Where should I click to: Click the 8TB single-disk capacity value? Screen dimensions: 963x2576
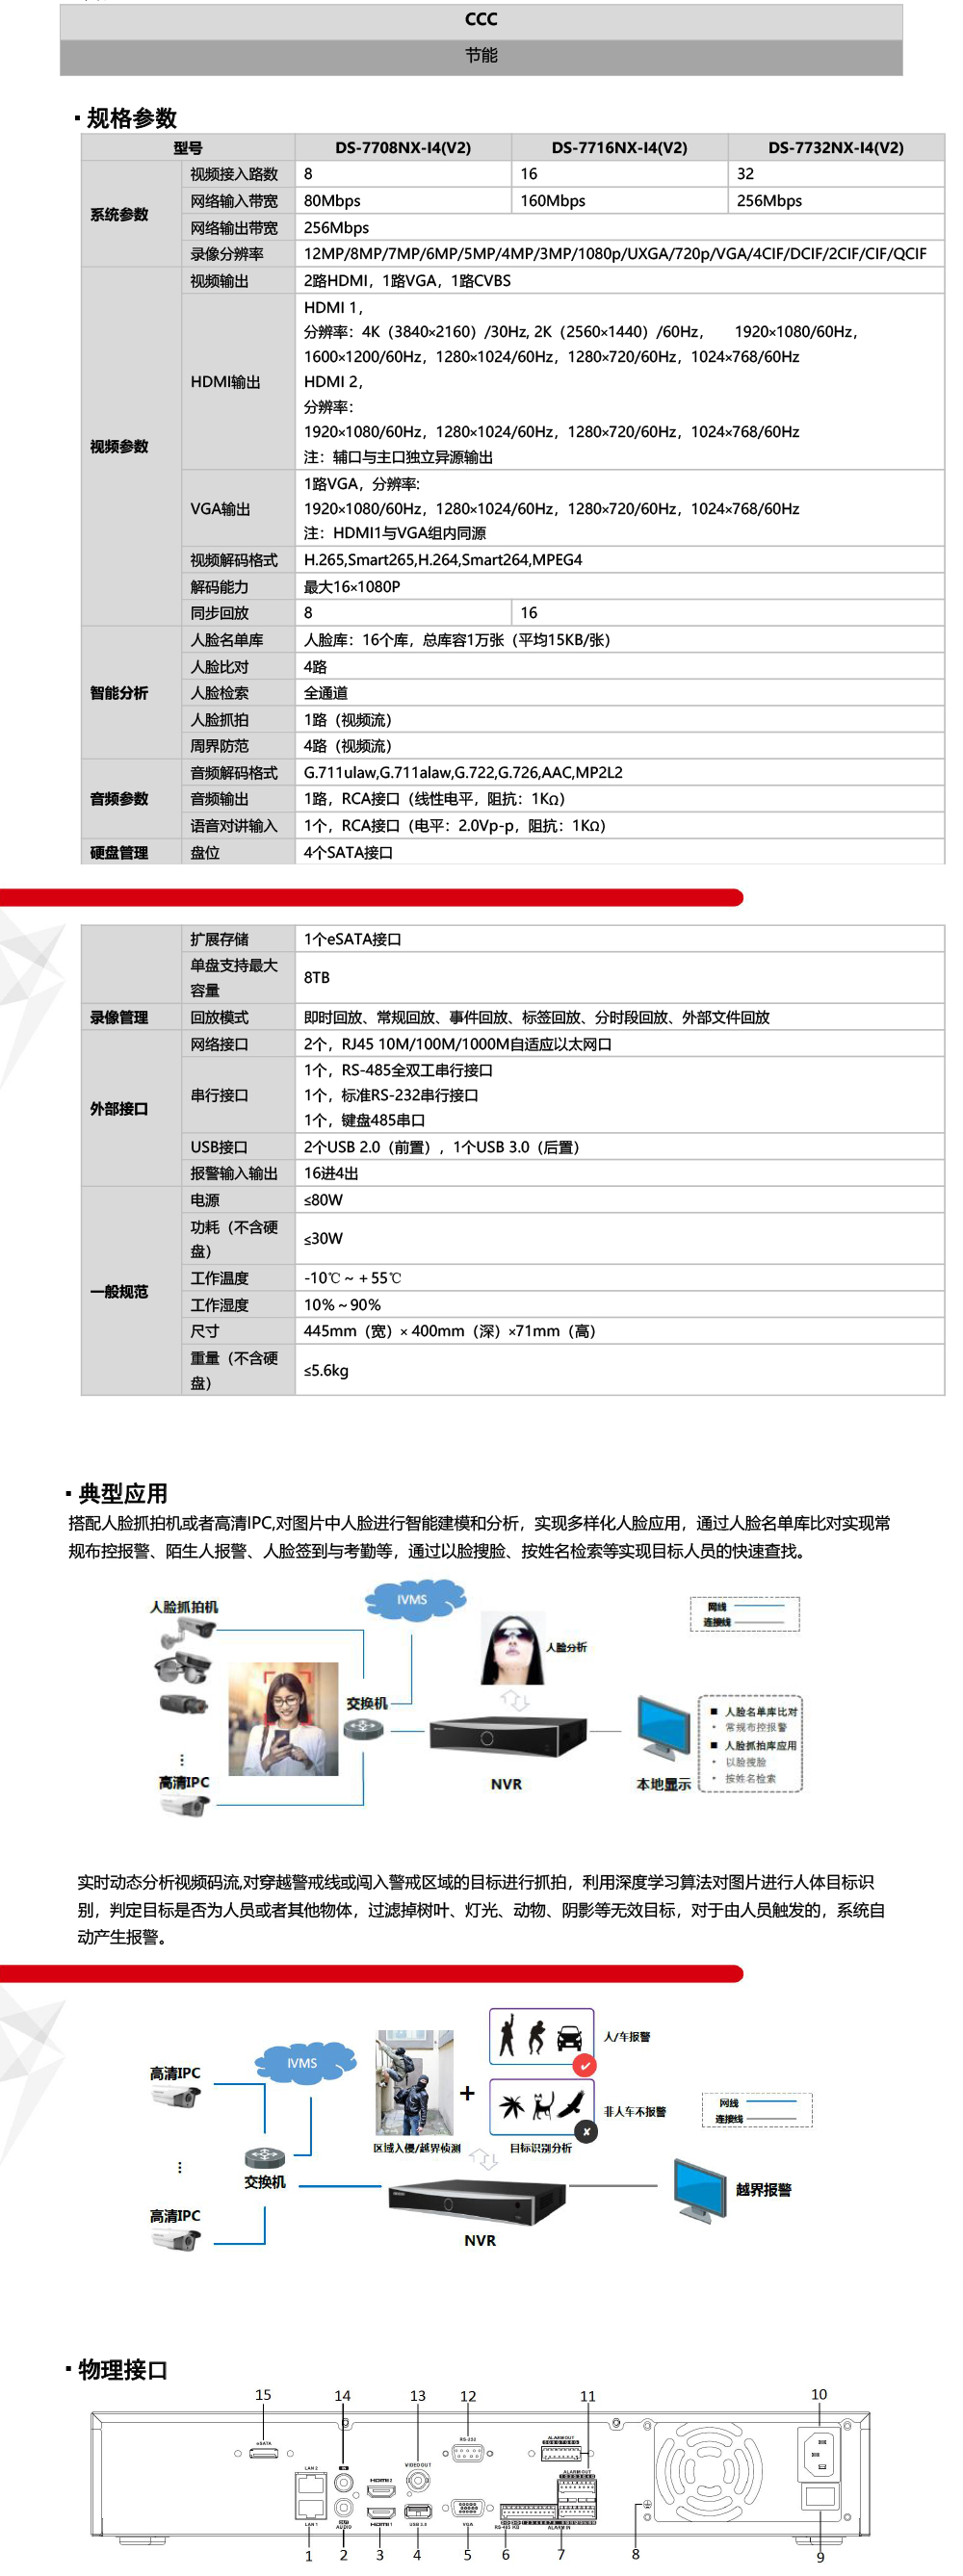pyautogui.click(x=317, y=978)
